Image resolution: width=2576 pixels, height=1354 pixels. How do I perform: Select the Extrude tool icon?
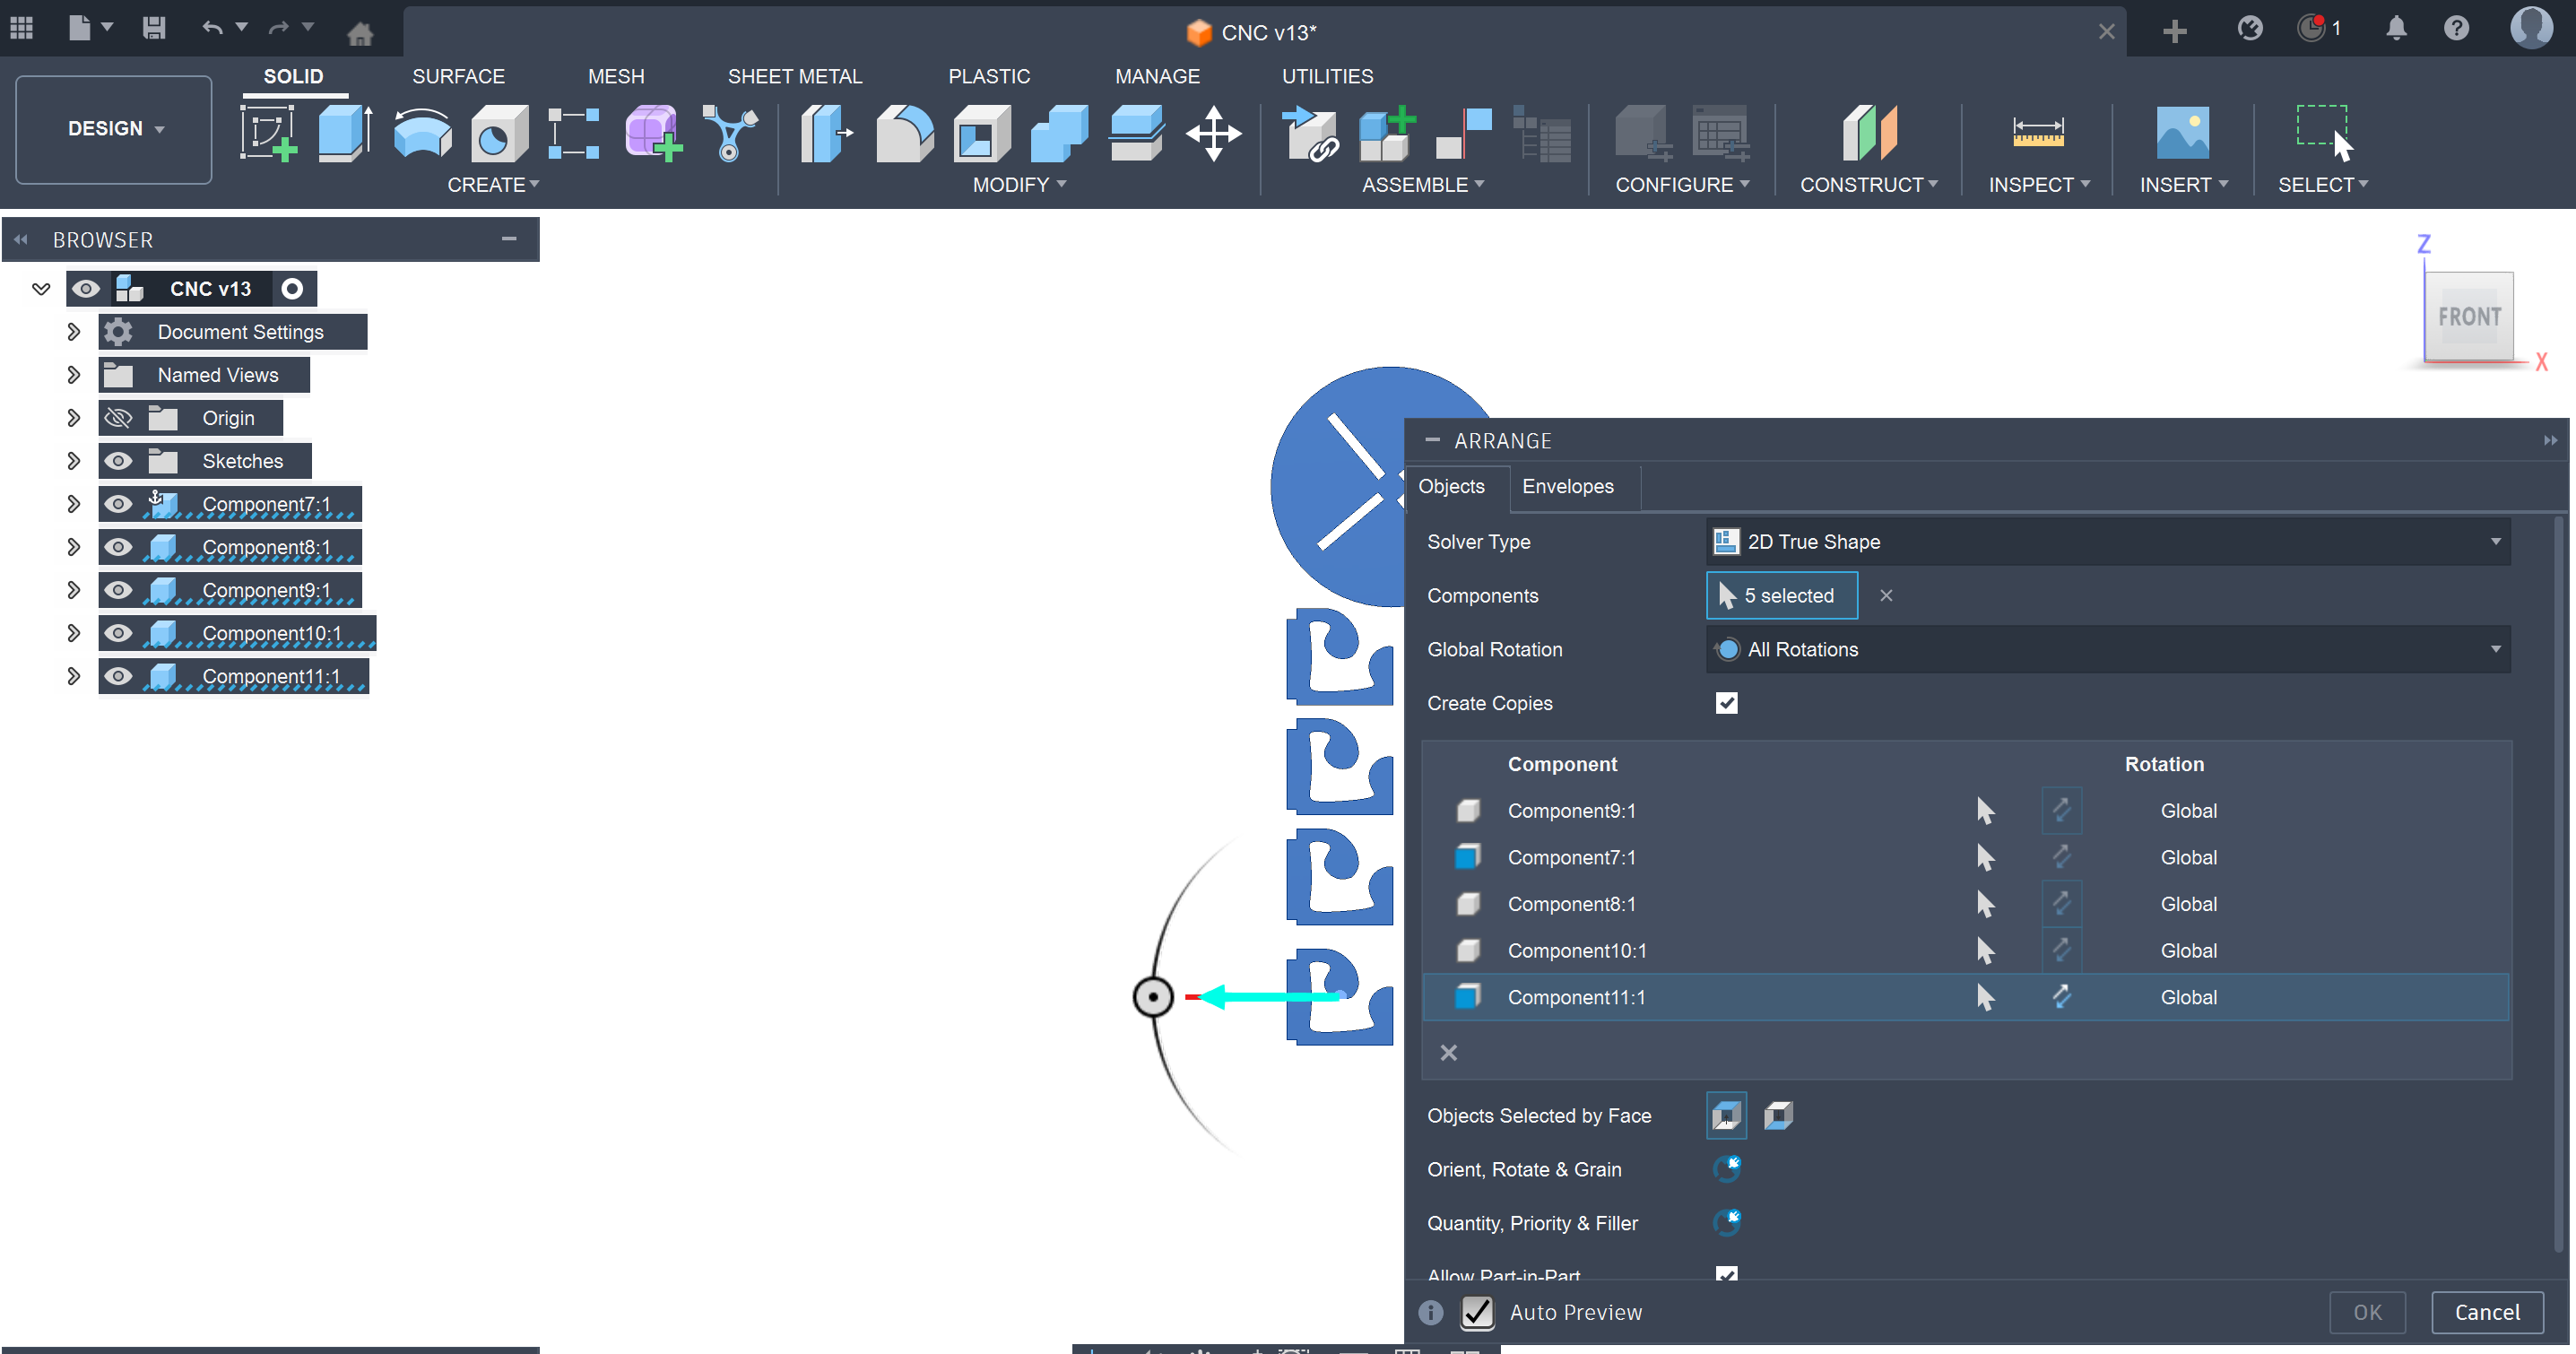tap(344, 133)
